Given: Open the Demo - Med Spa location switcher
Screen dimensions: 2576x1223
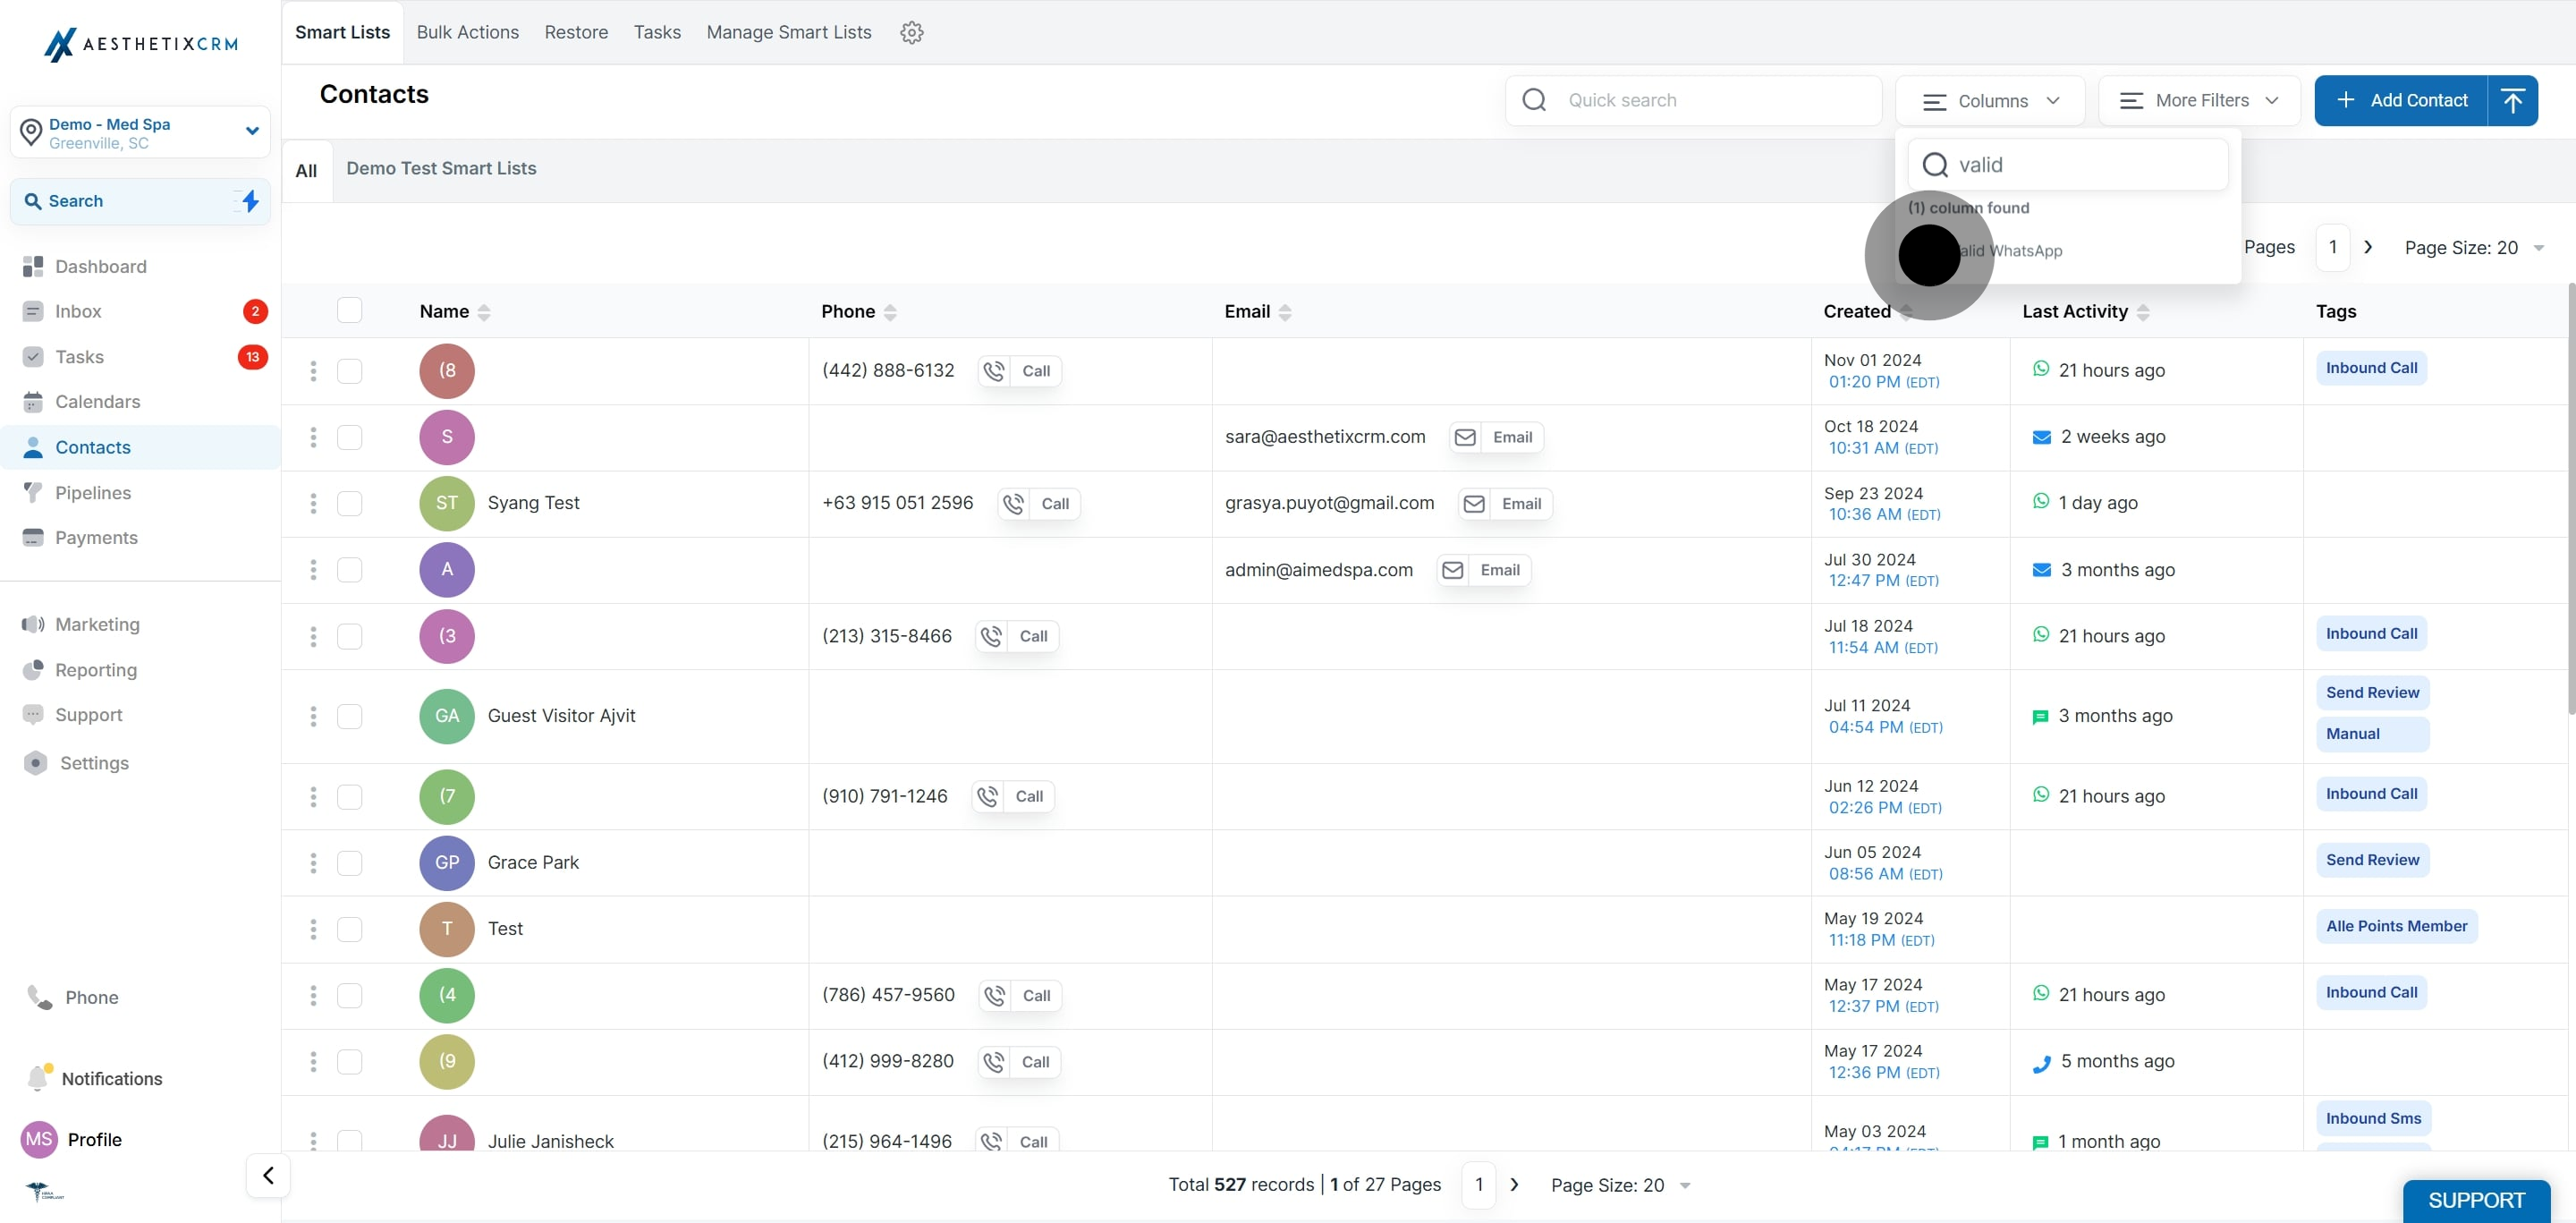Looking at the screenshot, I should pos(140,132).
